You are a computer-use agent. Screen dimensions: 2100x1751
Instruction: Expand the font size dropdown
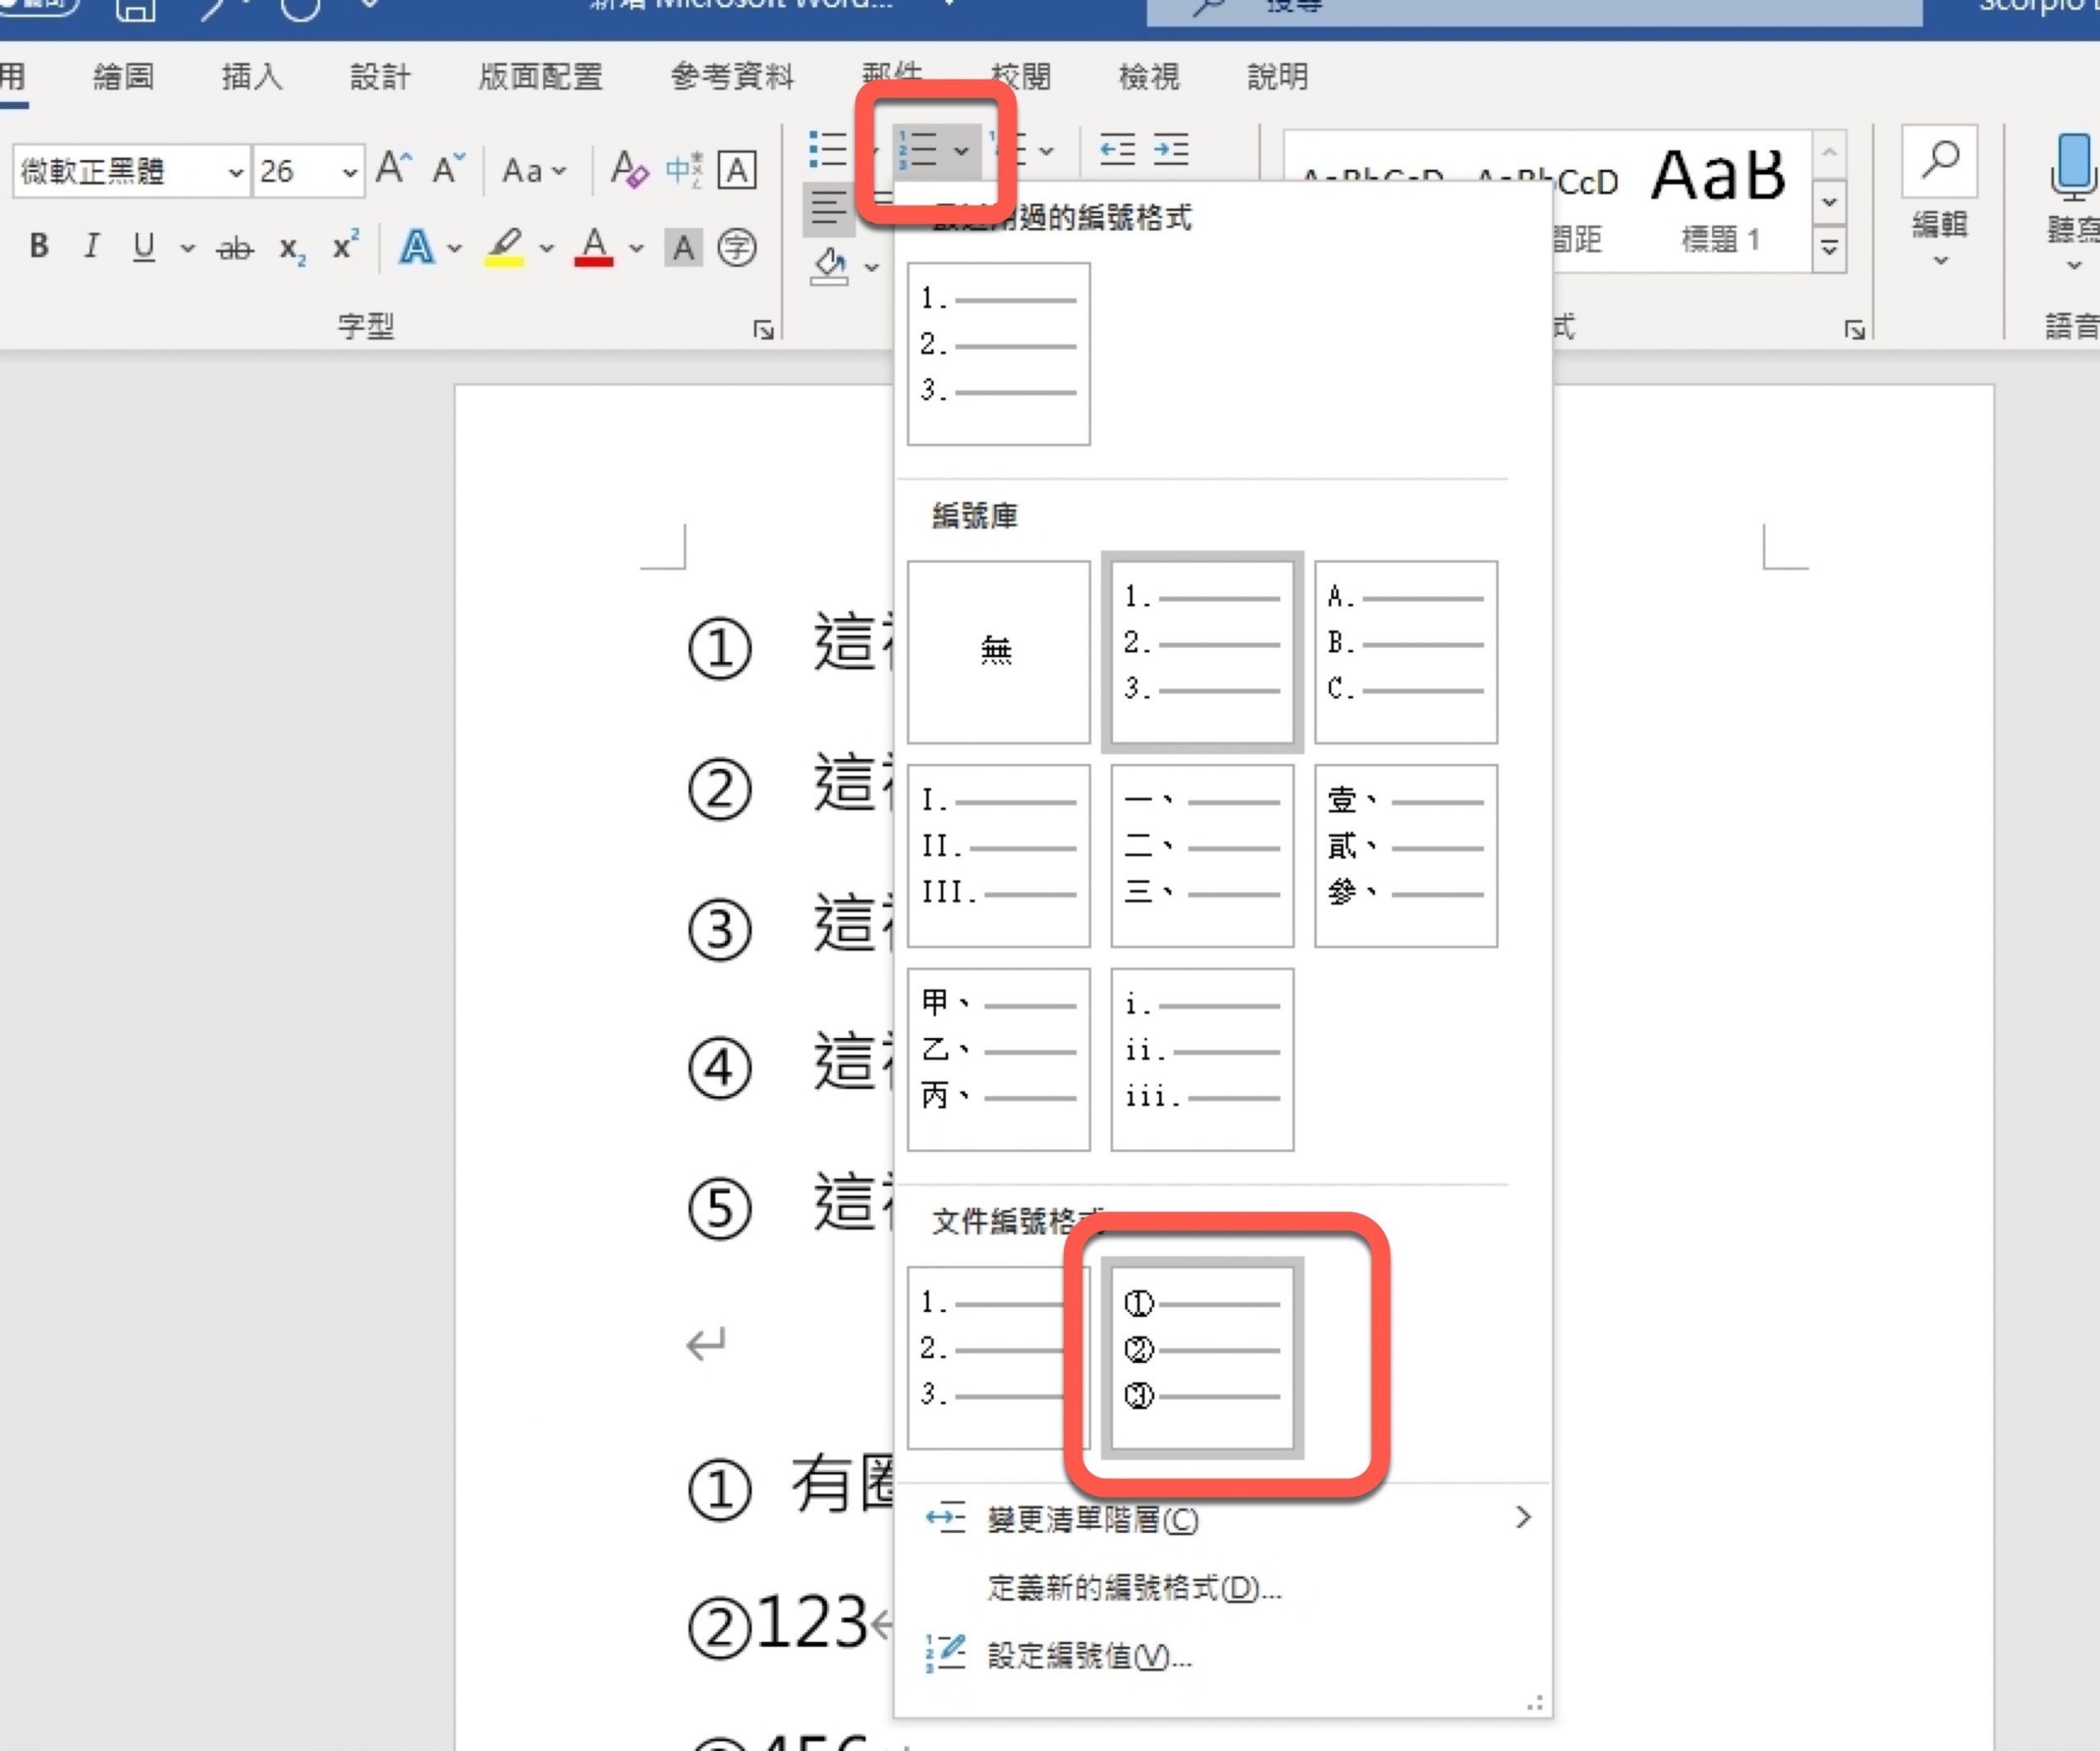click(349, 172)
